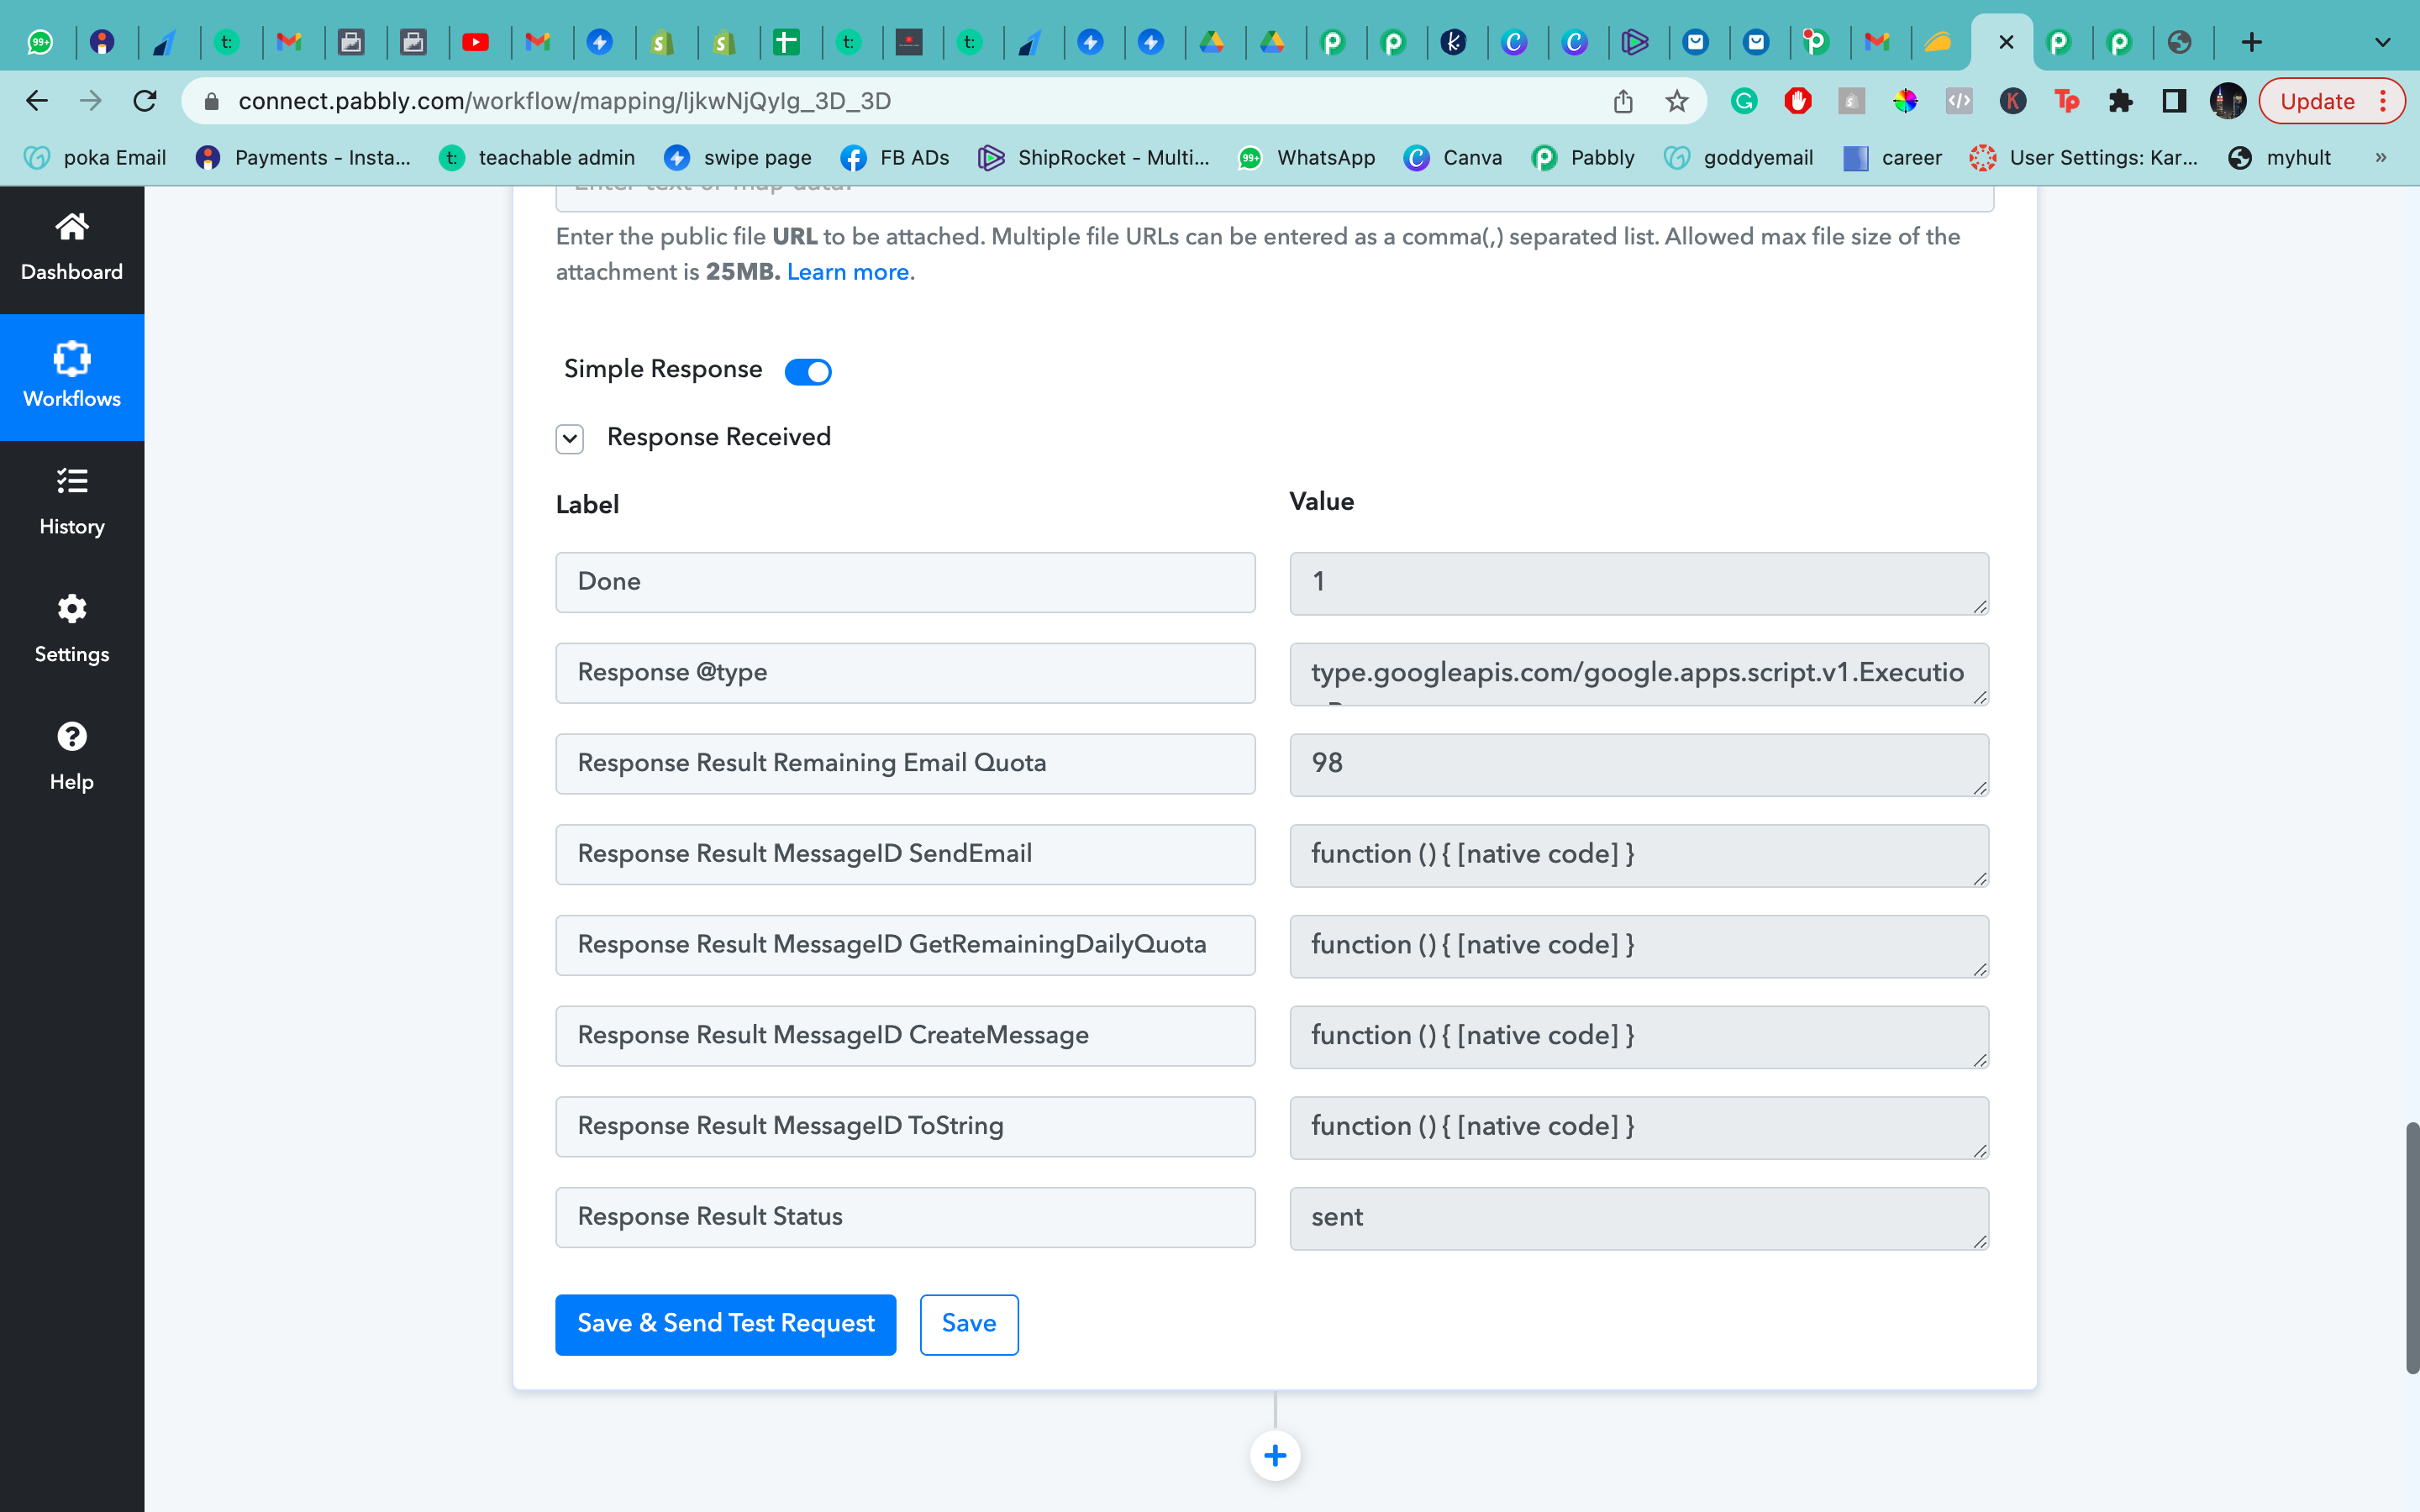Click the Chrome Update button
Image resolution: width=2420 pixels, height=1512 pixels.
(2331, 101)
